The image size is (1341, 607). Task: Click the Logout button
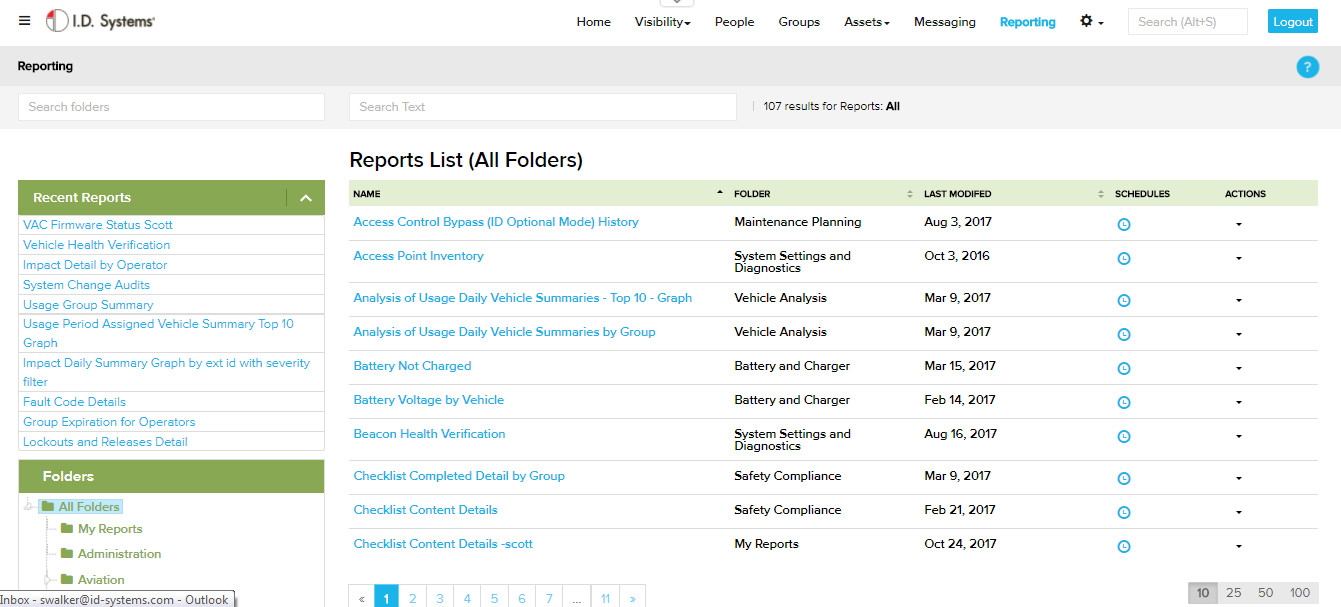pyautogui.click(x=1292, y=22)
